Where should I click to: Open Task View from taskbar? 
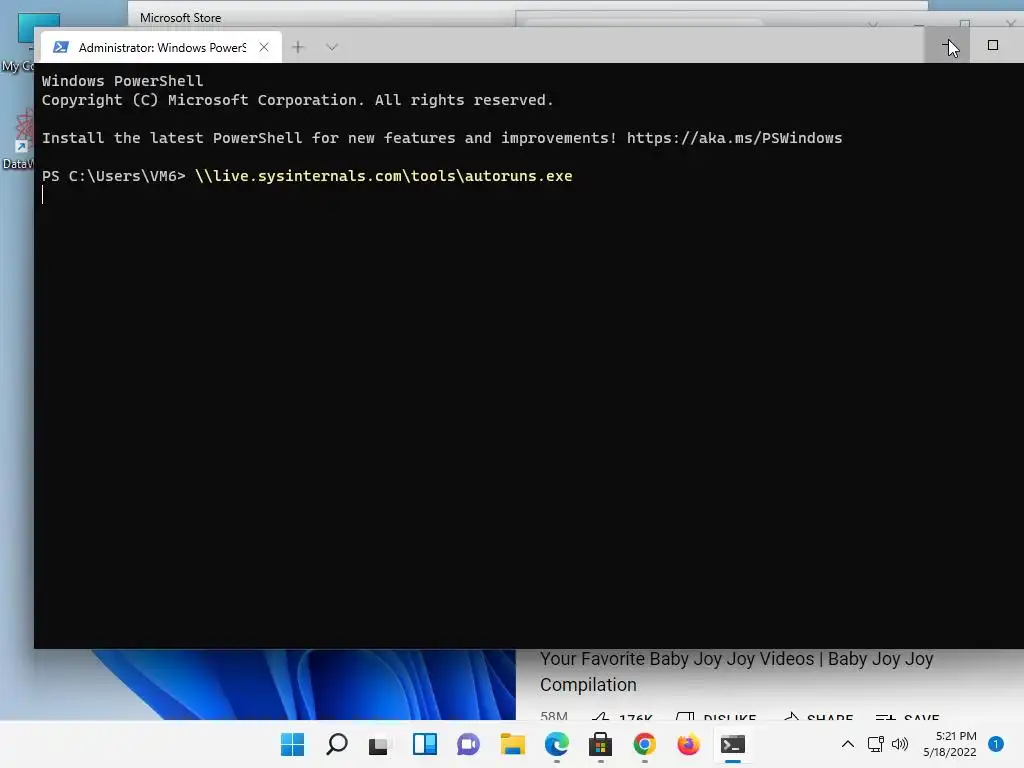point(379,744)
